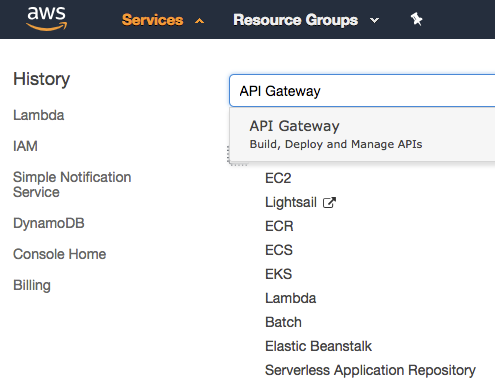Open IAM from History
Screen dimensions: 495x391
point(25,146)
